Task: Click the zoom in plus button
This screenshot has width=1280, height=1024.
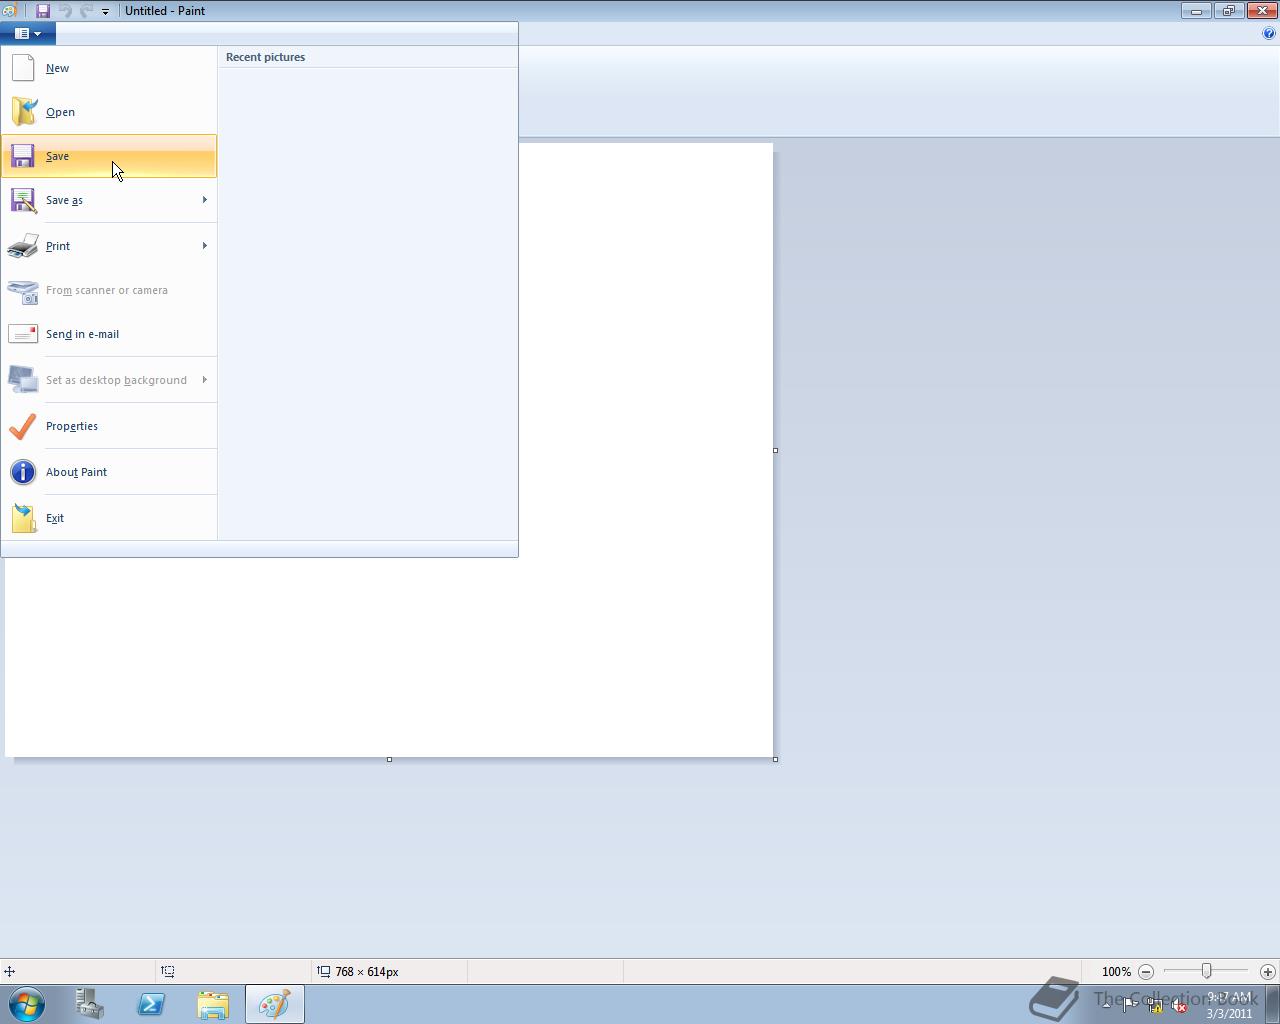Action: [x=1268, y=972]
